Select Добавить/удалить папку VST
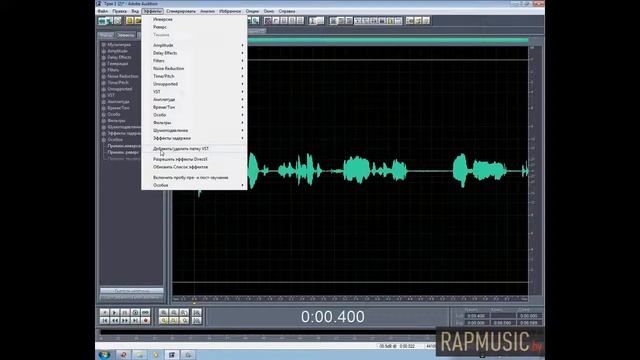 194,149
